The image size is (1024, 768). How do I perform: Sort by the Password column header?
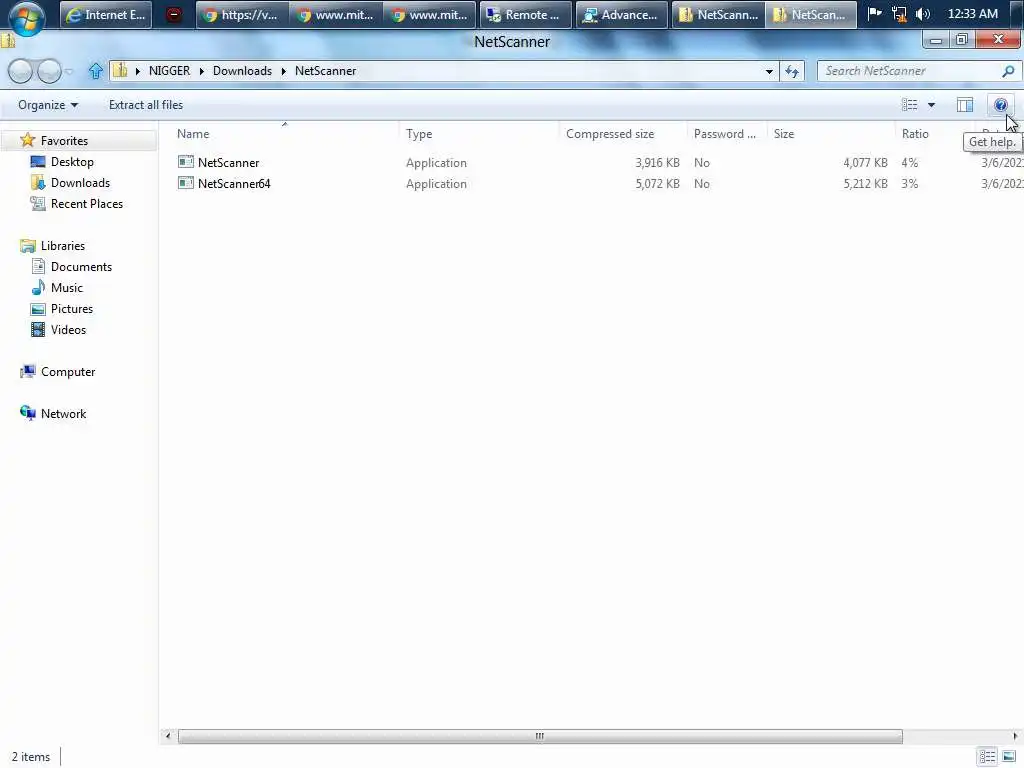(725, 134)
